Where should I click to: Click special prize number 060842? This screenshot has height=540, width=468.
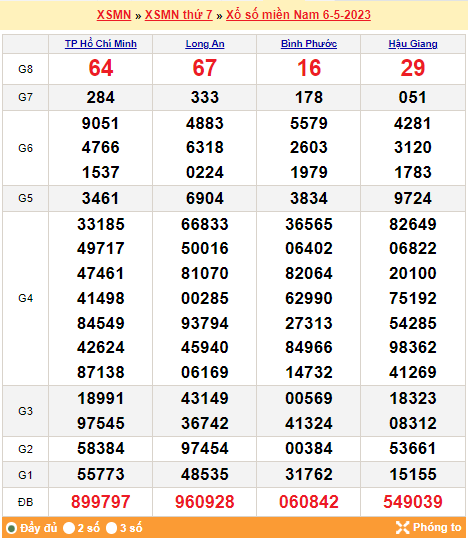[x=309, y=502]
